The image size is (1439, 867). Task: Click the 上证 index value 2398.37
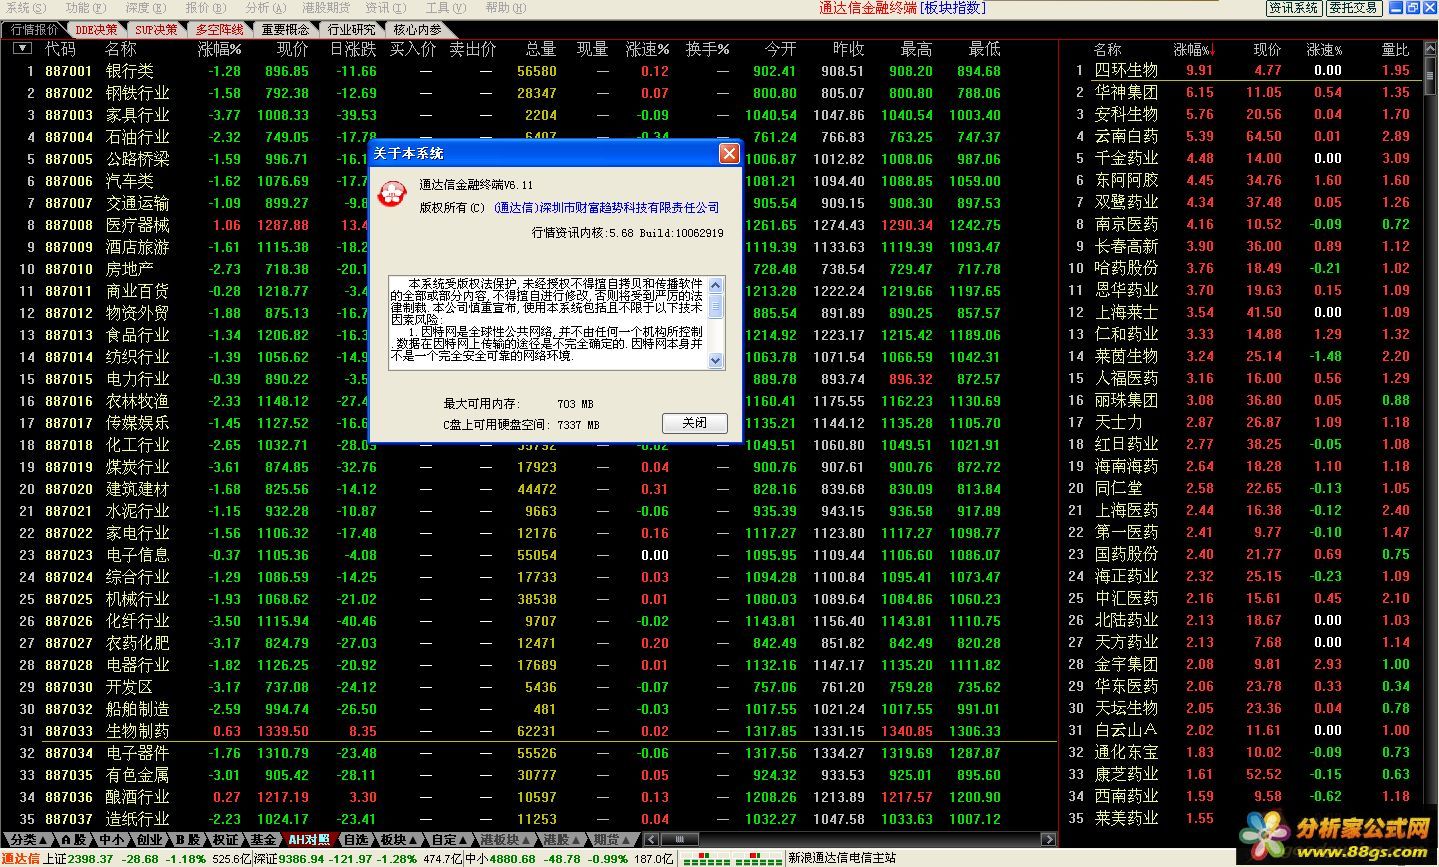(91, 858)
